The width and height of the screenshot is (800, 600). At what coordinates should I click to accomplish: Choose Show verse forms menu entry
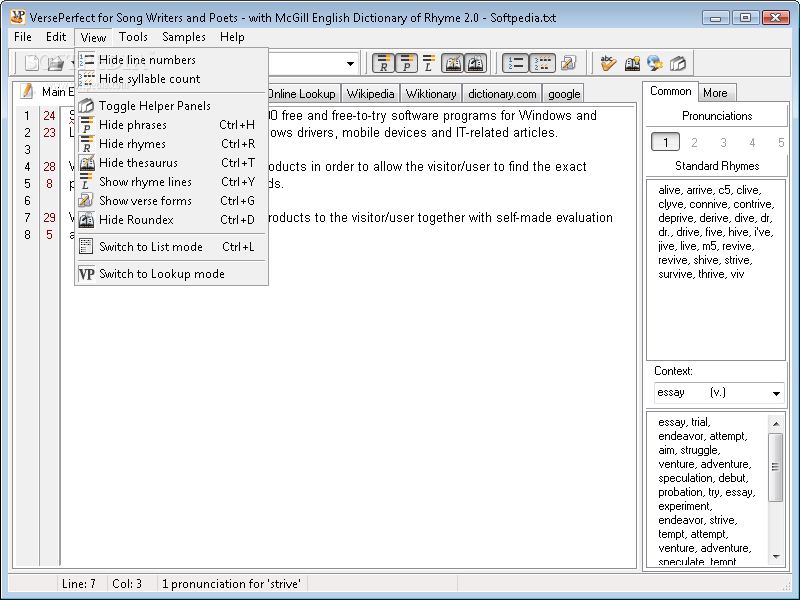171,201
